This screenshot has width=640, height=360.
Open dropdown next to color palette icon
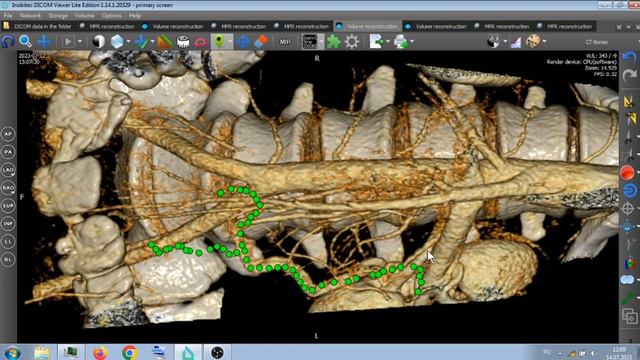click(x=544, y=41)
